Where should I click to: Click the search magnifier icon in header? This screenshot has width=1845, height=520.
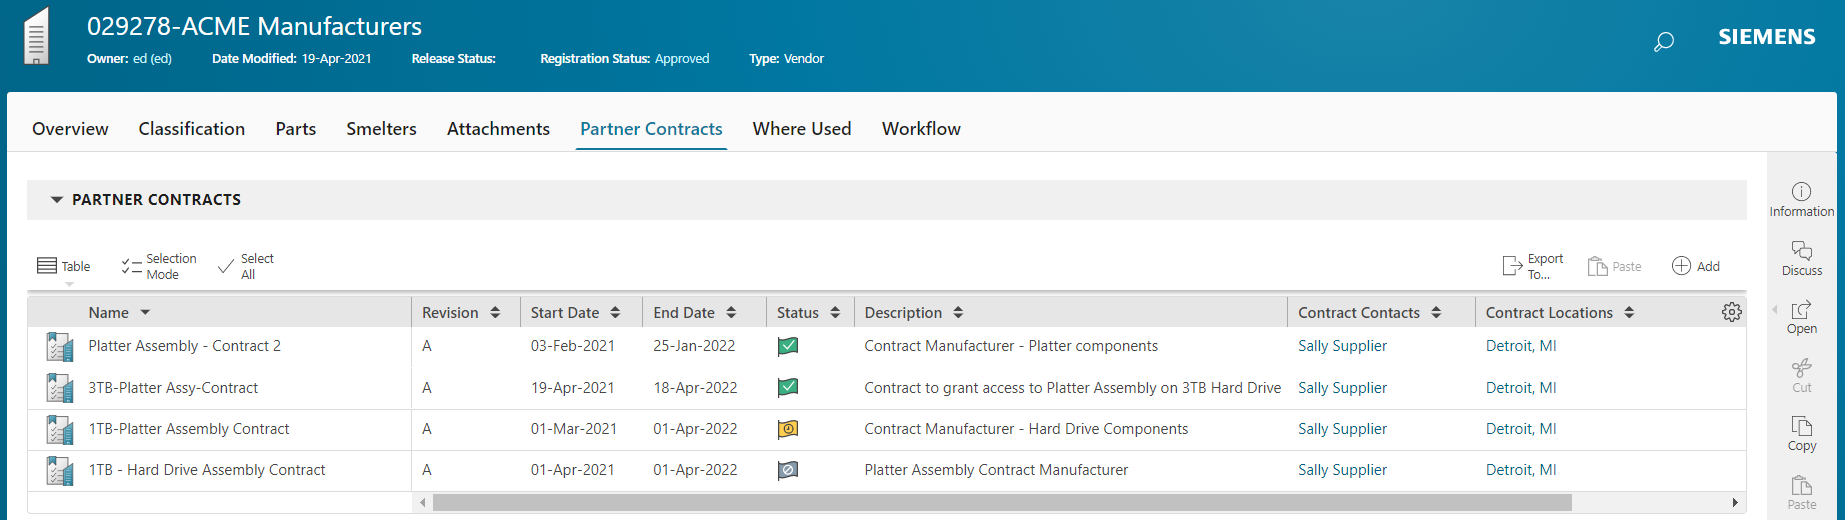[1663, 42]
